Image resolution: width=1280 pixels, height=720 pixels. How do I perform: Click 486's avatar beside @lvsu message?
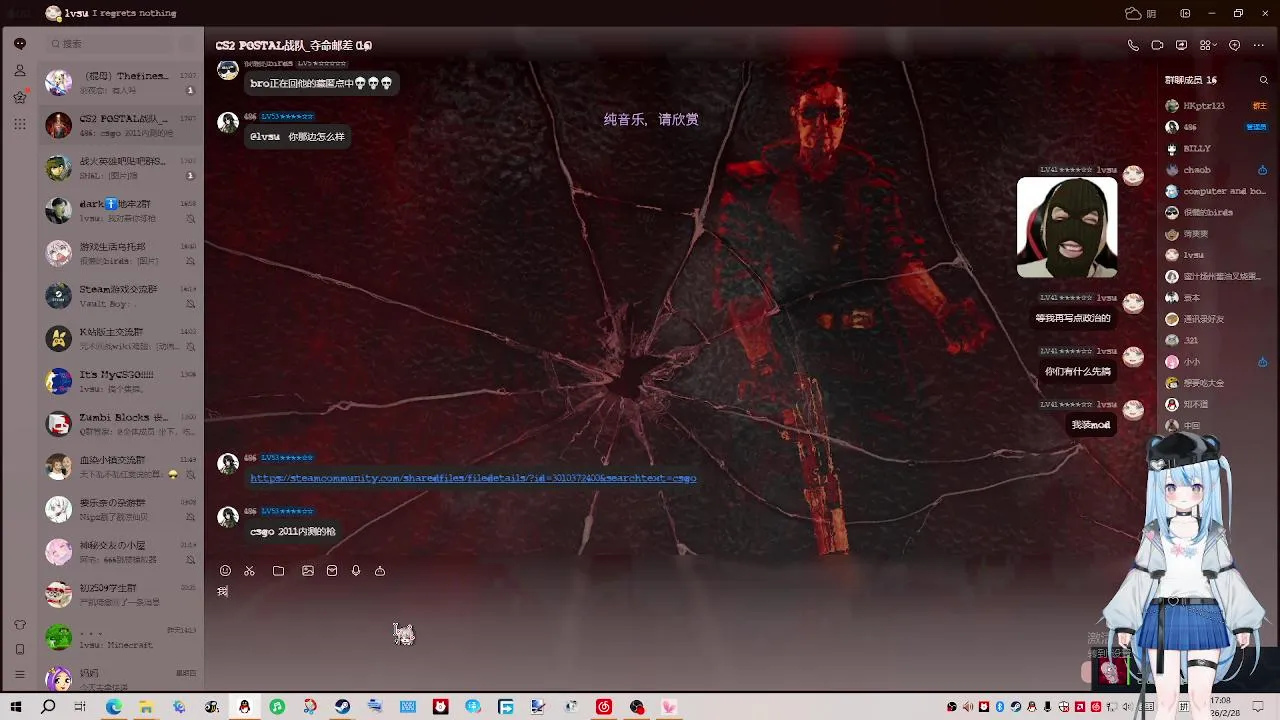[x=228, y=123]
